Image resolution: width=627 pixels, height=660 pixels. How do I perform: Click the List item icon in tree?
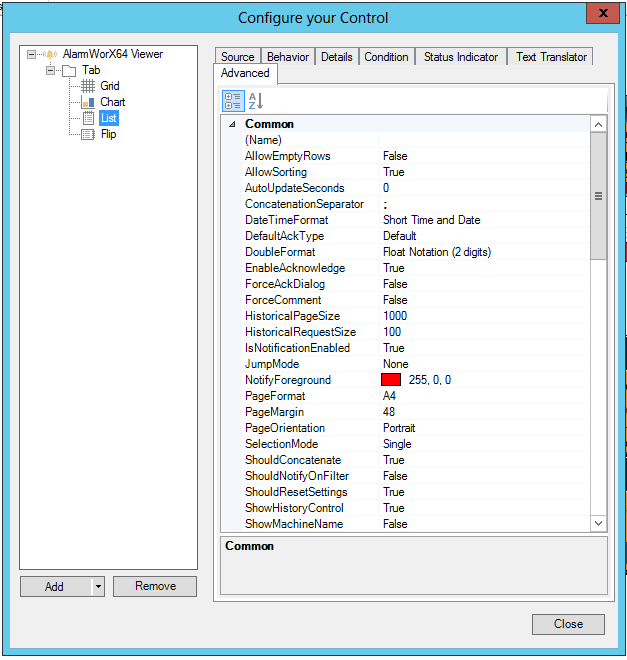pos(88,118)
